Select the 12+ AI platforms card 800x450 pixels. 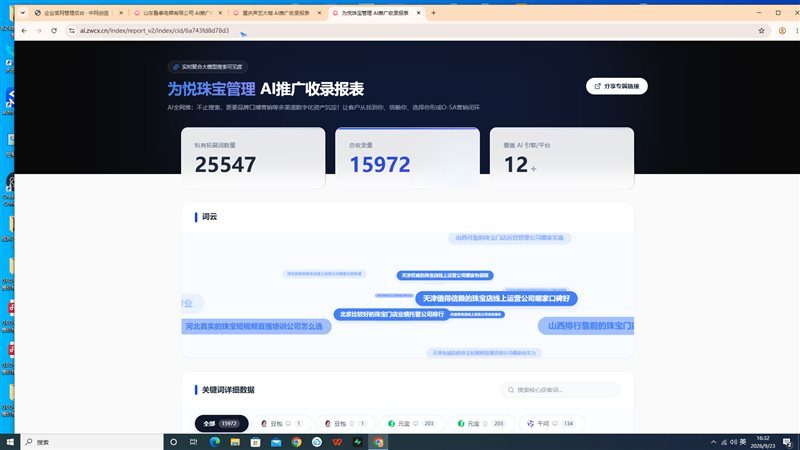coord(562,158)
